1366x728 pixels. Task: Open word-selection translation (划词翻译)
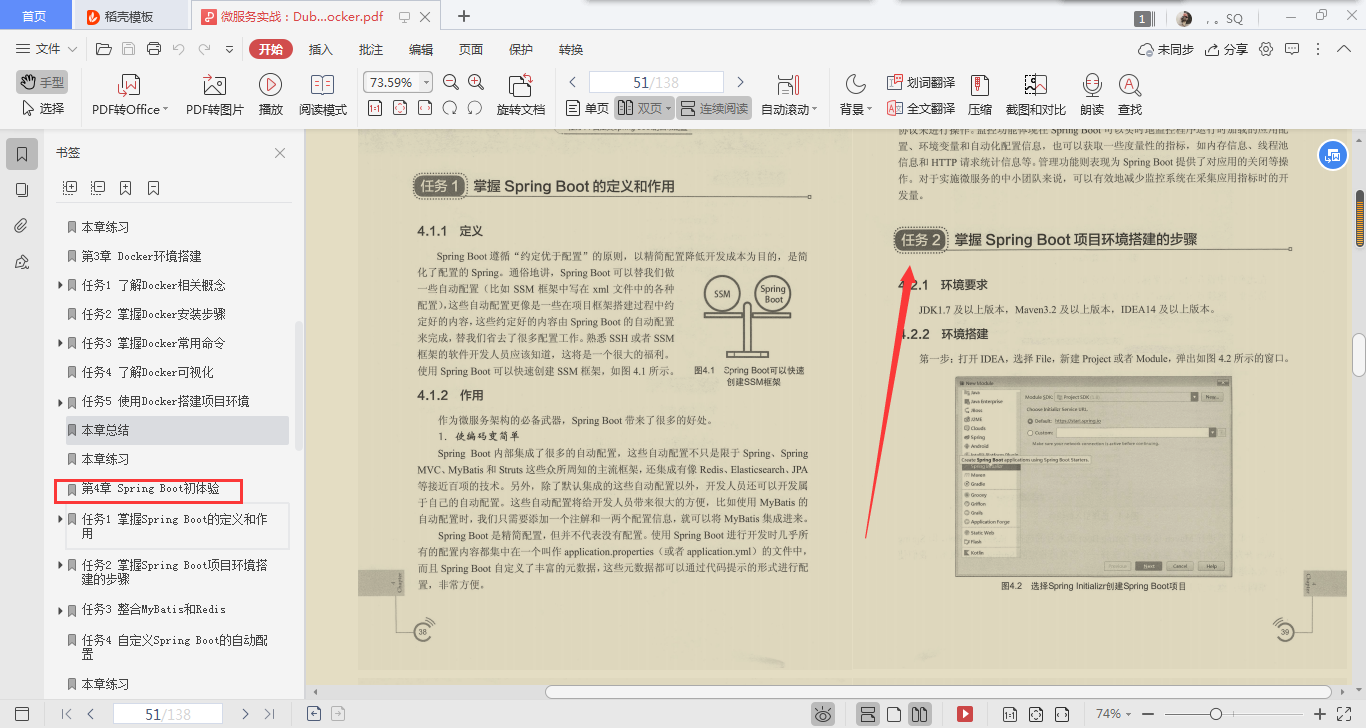(x=920, y=83)
